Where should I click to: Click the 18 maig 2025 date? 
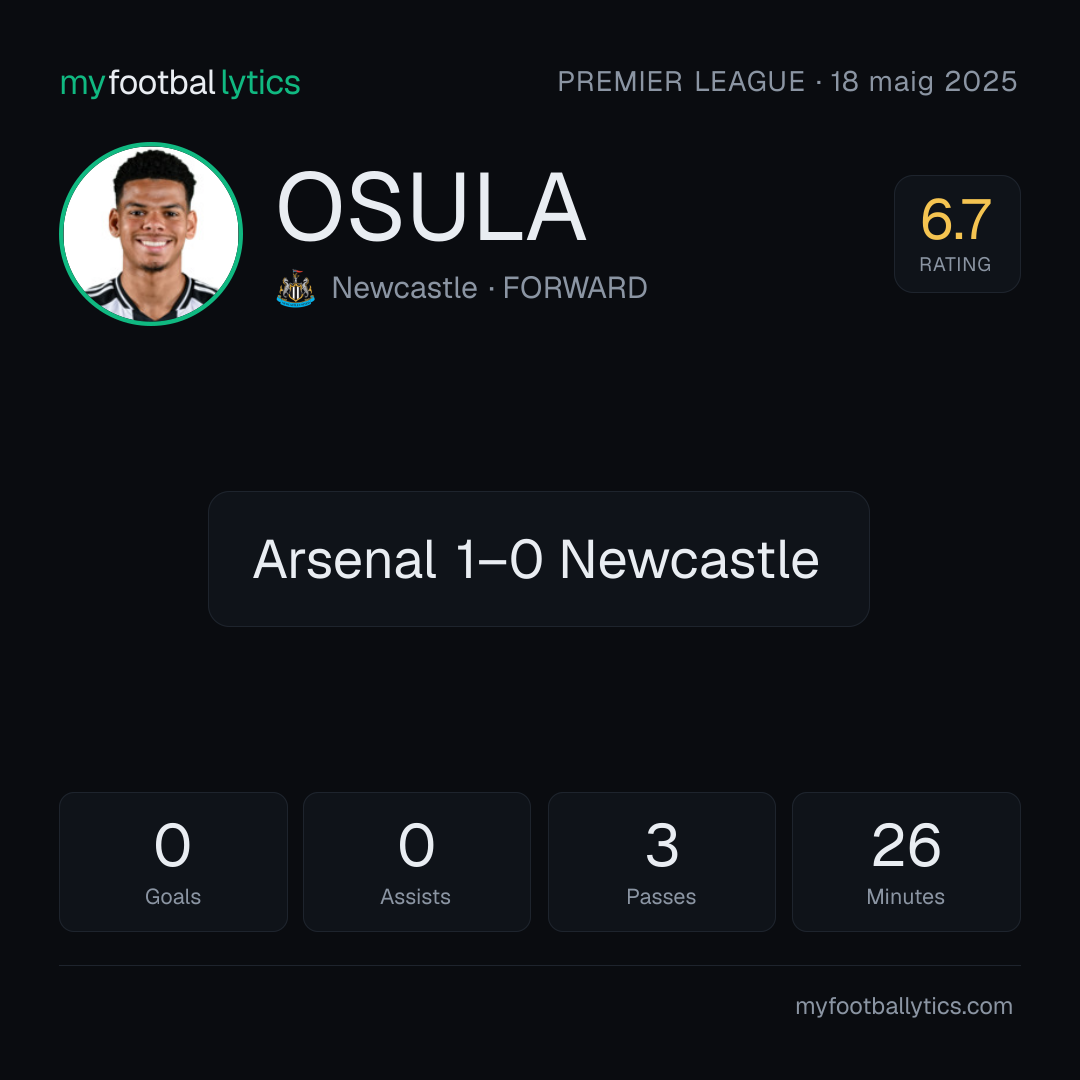click(924, 81)
